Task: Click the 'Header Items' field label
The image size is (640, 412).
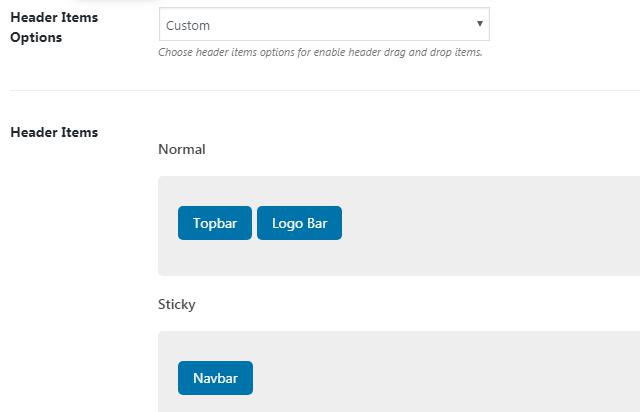Action: (54, 132)
